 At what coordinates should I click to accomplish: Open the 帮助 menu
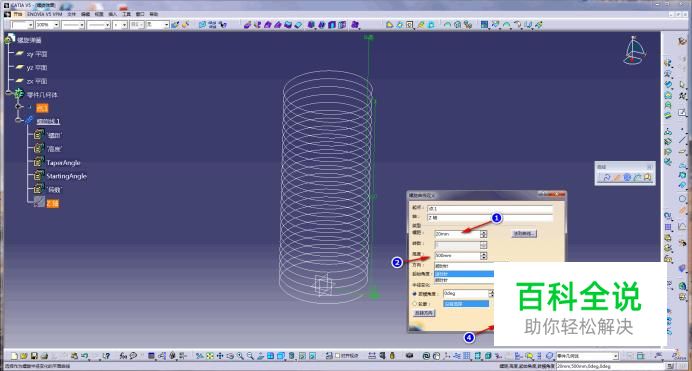(154, 14)
